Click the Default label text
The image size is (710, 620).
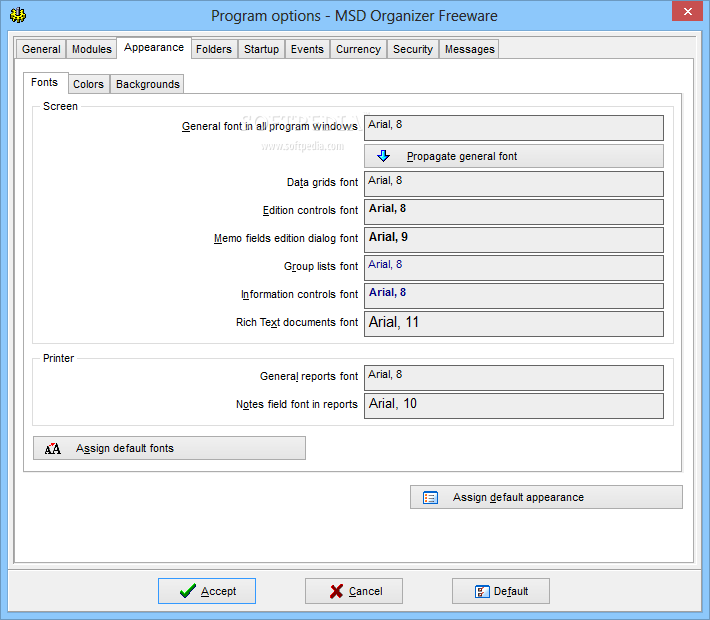[511, 591]
